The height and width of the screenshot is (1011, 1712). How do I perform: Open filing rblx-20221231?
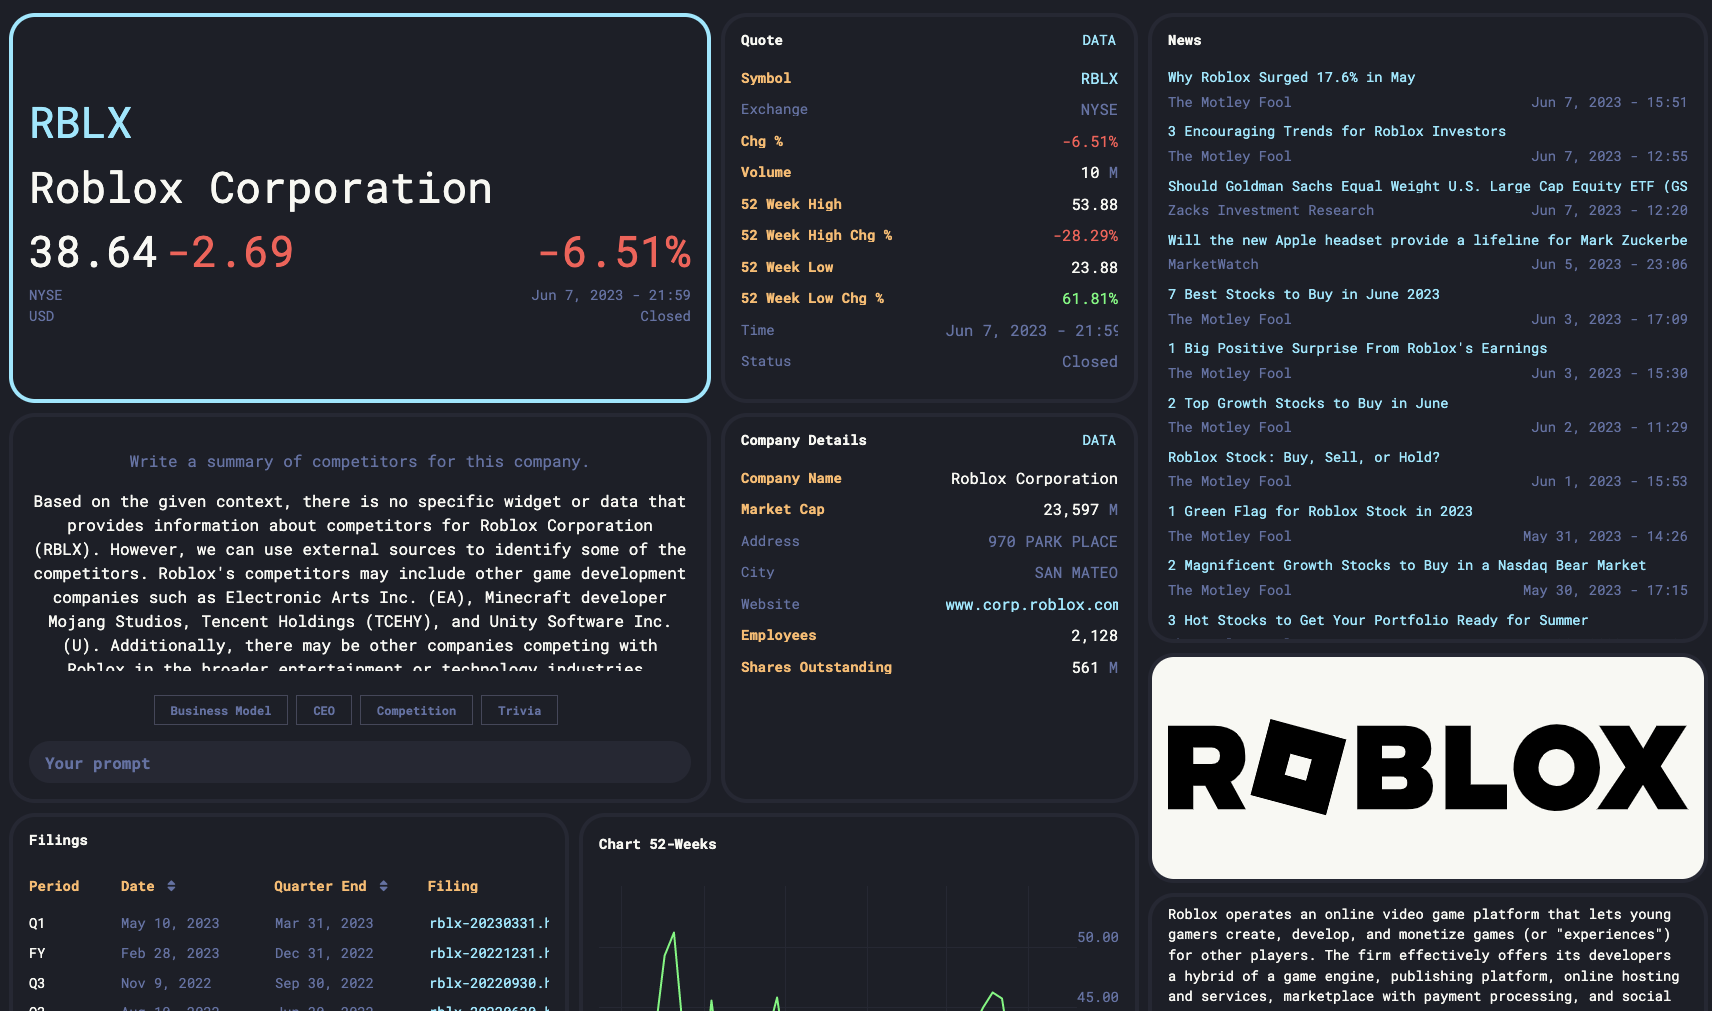489,953
